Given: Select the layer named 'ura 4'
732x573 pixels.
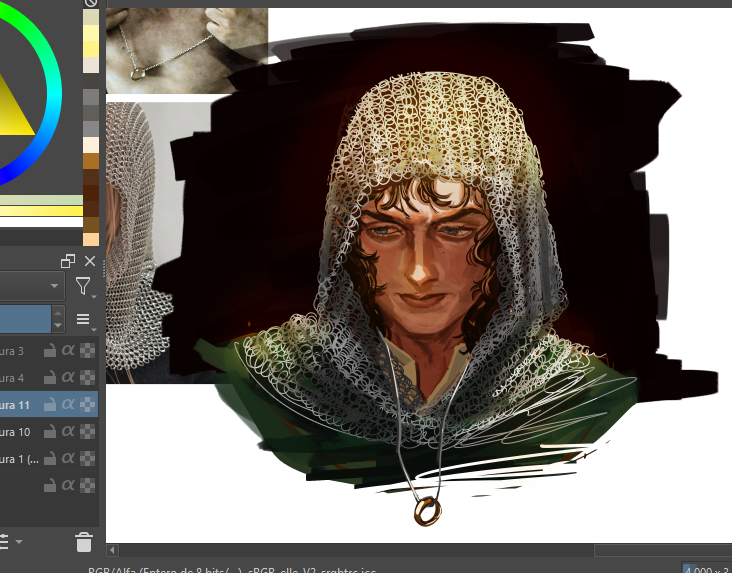Looking at the screenshot, I should 11,378.
